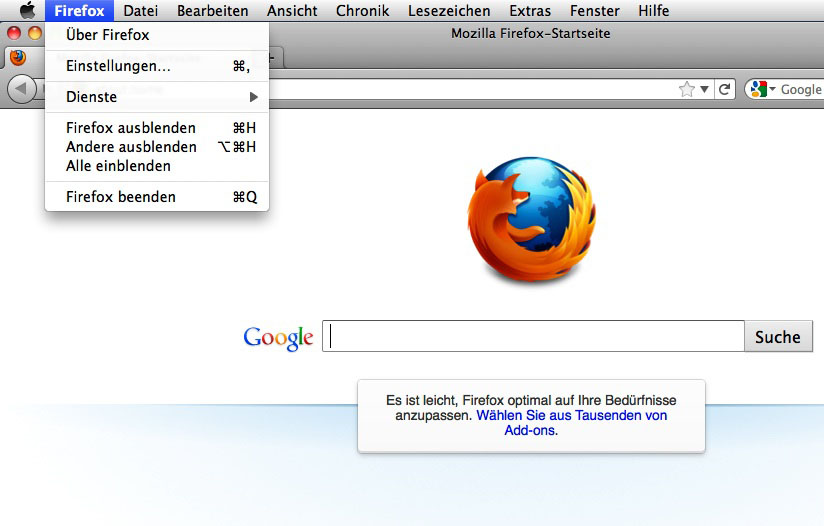Click the large Firefox logo
This screenshot has width=824, height=526.
click(531, 220)
